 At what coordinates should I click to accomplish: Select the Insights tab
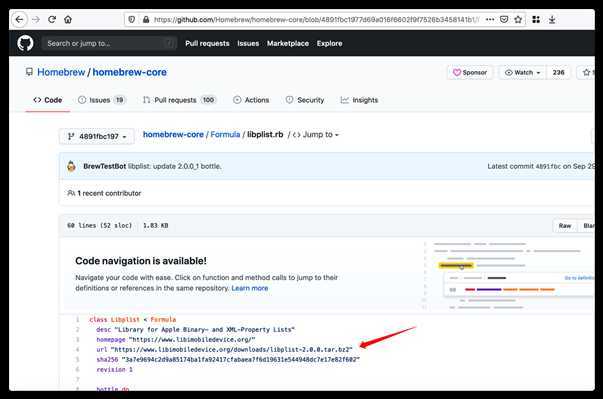click(359, 100)
